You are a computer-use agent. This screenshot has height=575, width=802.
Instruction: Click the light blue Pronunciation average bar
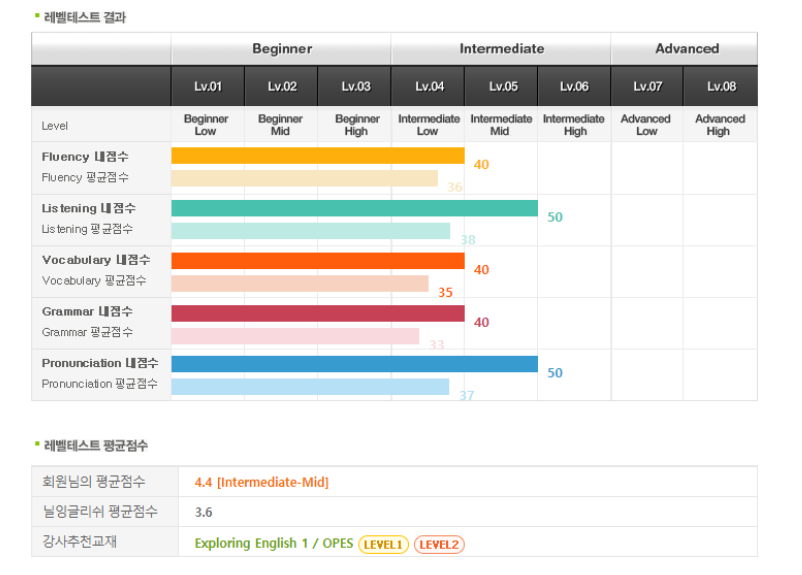310,386
